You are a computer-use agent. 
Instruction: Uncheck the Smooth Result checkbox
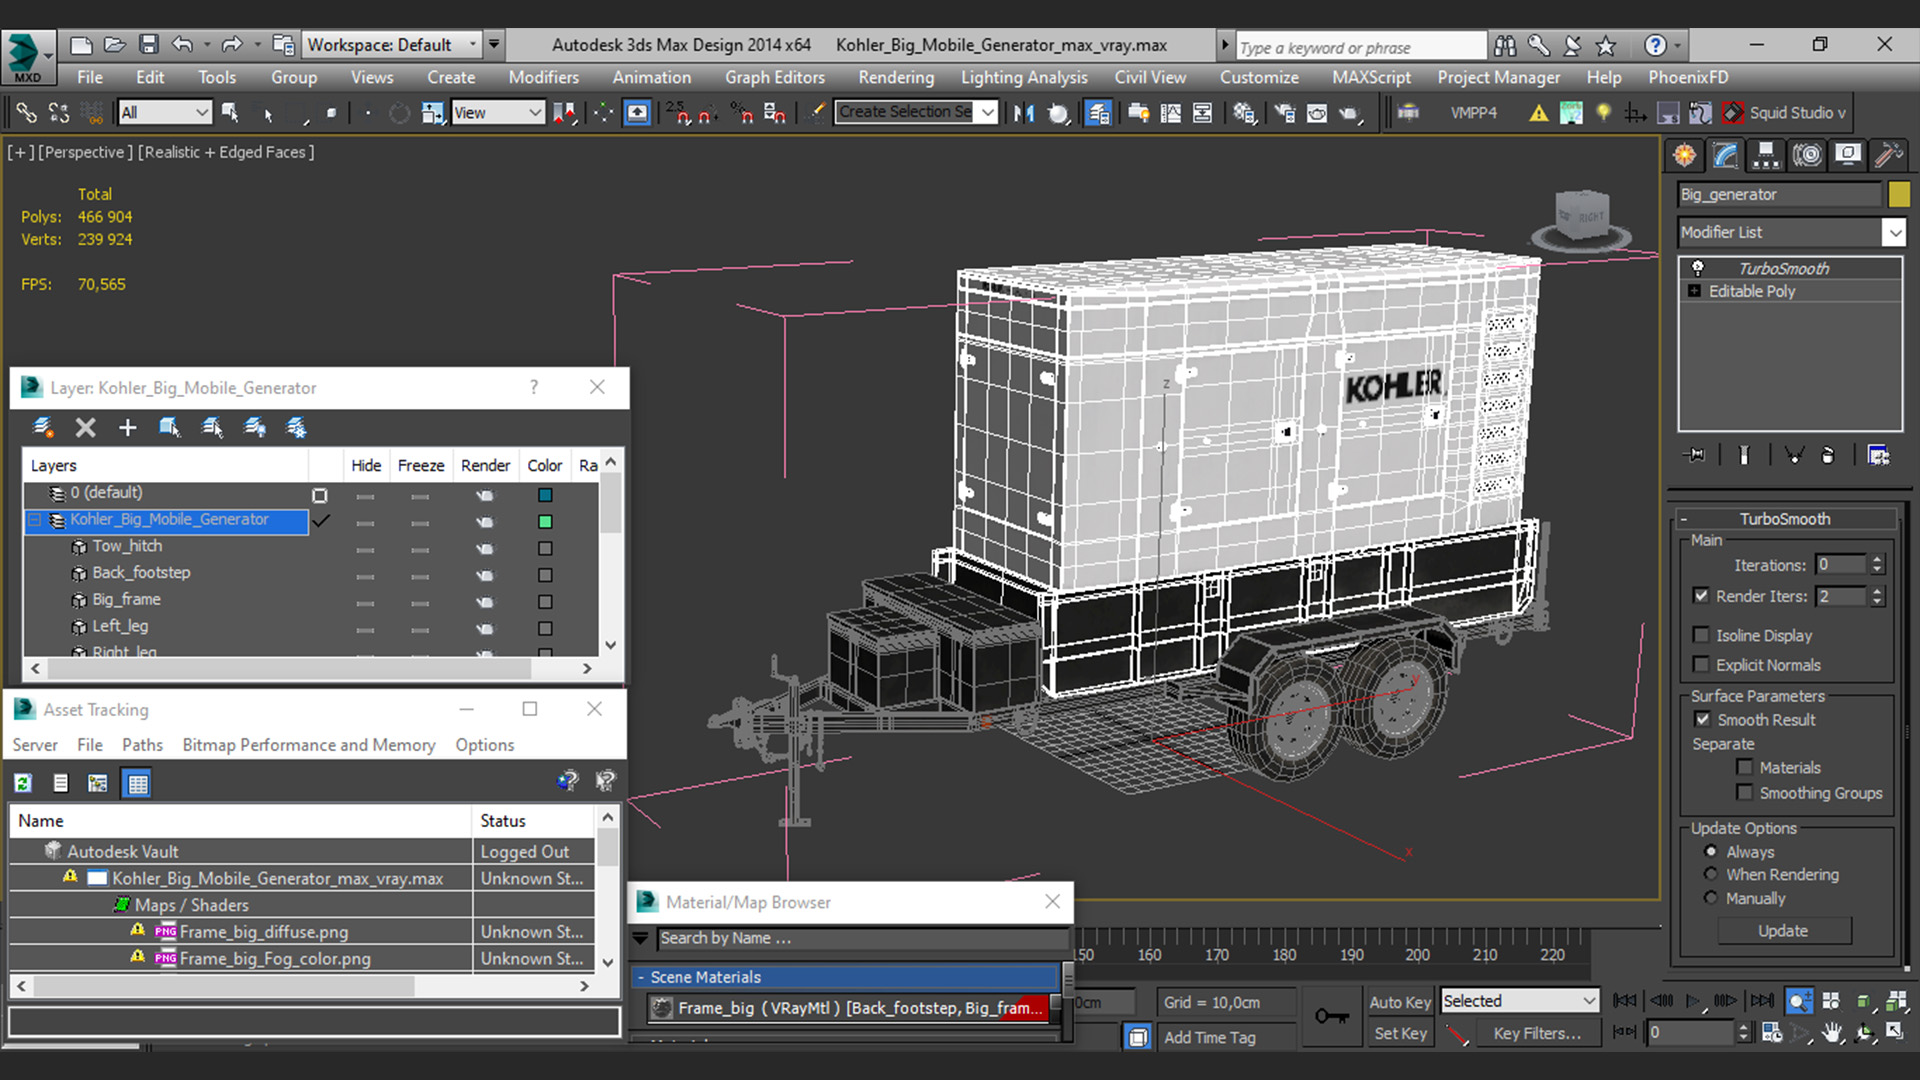pos(1702,719)
